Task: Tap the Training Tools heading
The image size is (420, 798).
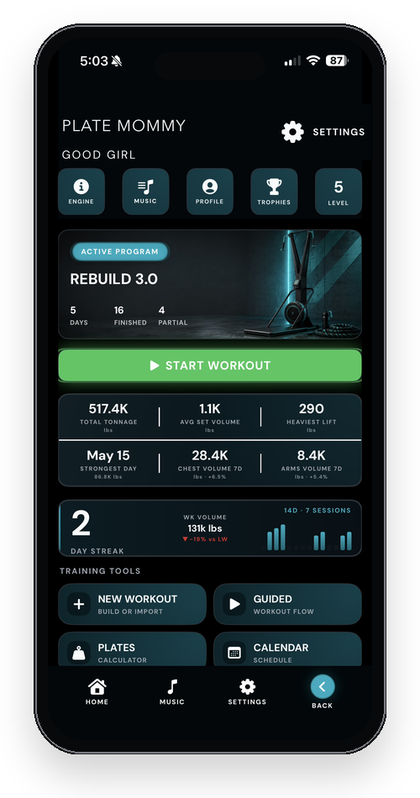Action: [100, 571]
